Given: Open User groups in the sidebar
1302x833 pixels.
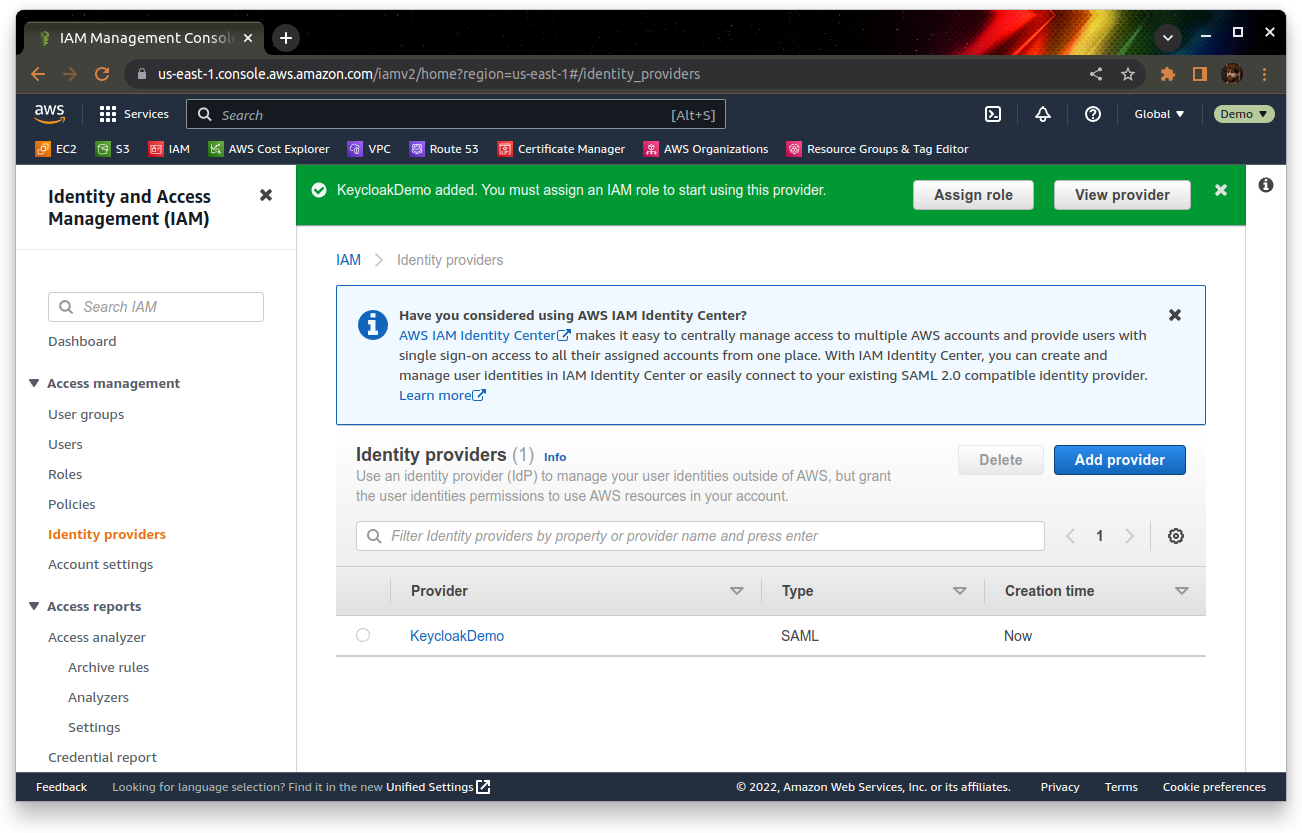Looking at the screenshot, I should tap(86, 414).
